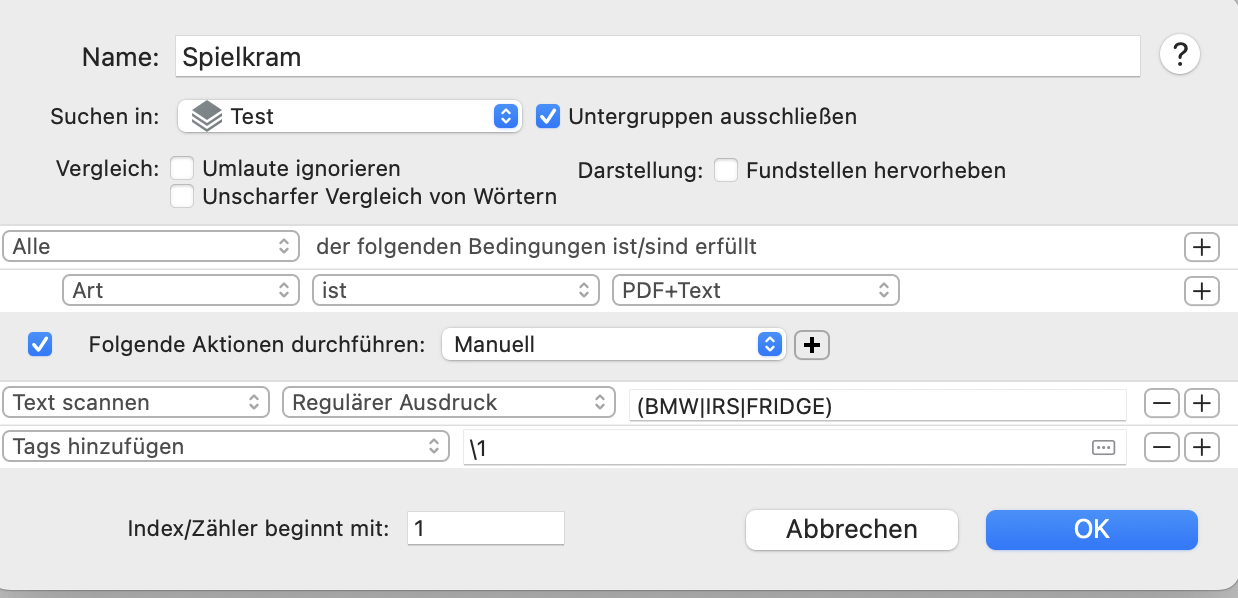
Task: Enable Umlaute ignorieren checkbox
Action: pyautogui.click(x=182, y=169)
